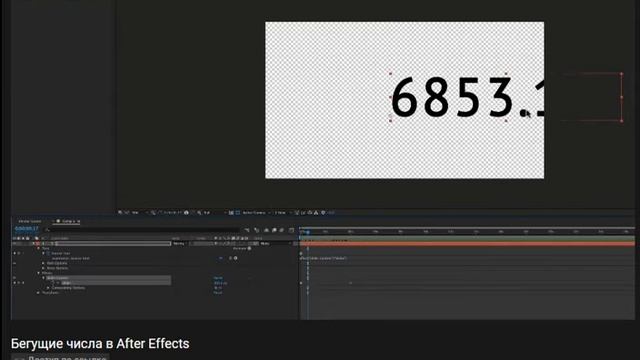Viewport: 640px width, 360px height.
Task: Switch to the Render Queue tab
Action: 30,221
